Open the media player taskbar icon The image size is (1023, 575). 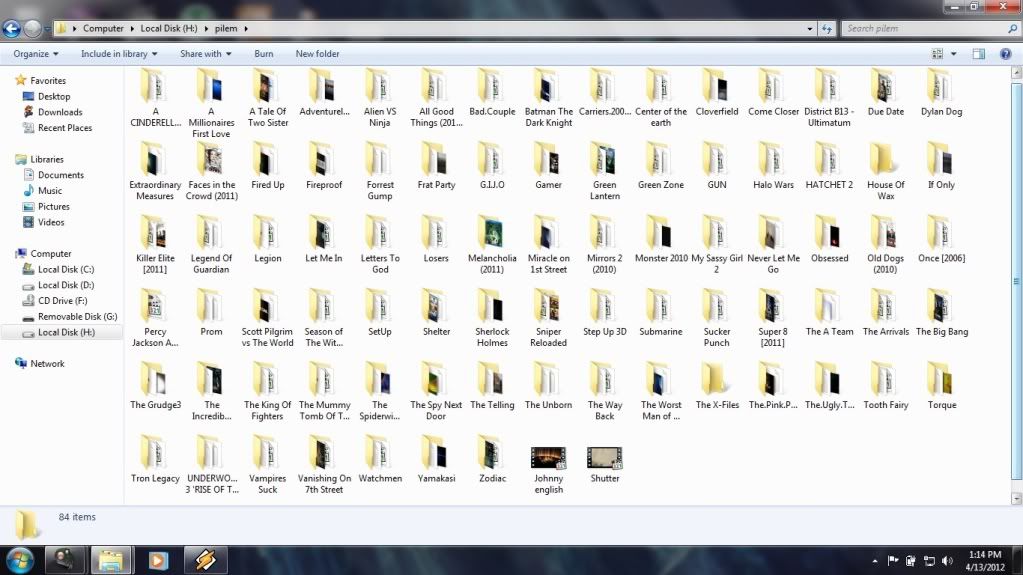158,560
